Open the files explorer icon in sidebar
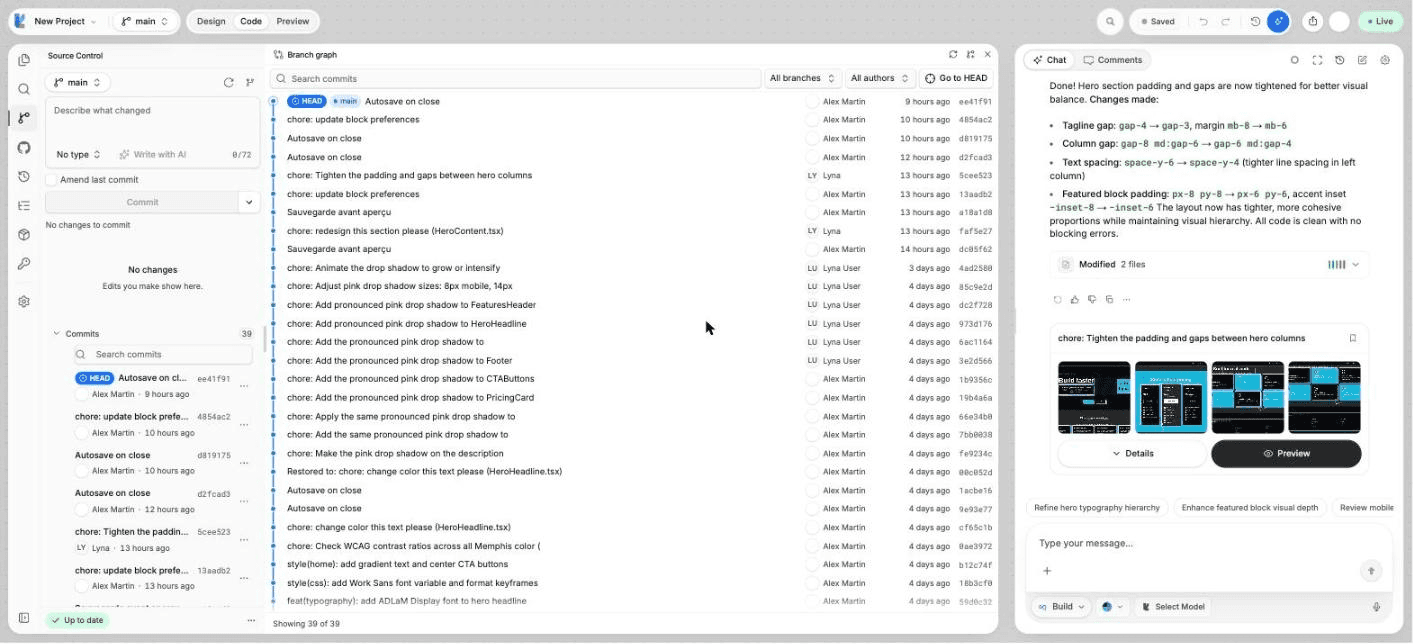 [x=24, y=60]
